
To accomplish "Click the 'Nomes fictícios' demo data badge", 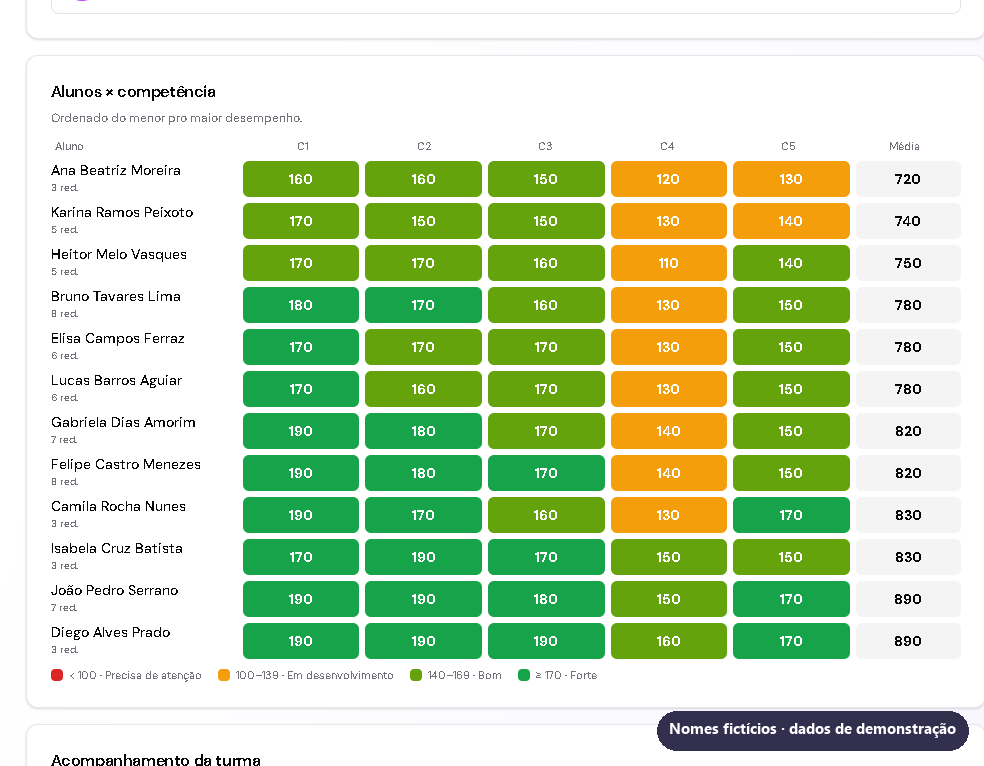I will (x=813, y=729).
